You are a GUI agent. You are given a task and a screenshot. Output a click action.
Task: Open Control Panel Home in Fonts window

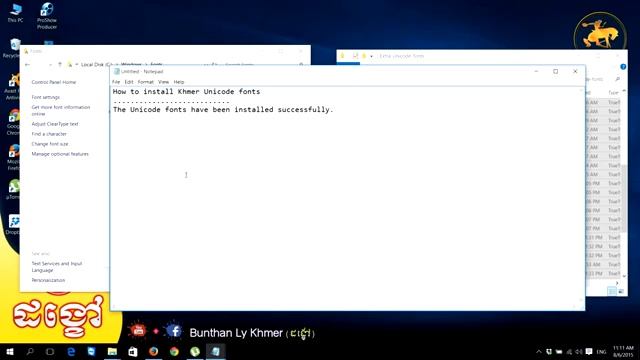(54, 82)
